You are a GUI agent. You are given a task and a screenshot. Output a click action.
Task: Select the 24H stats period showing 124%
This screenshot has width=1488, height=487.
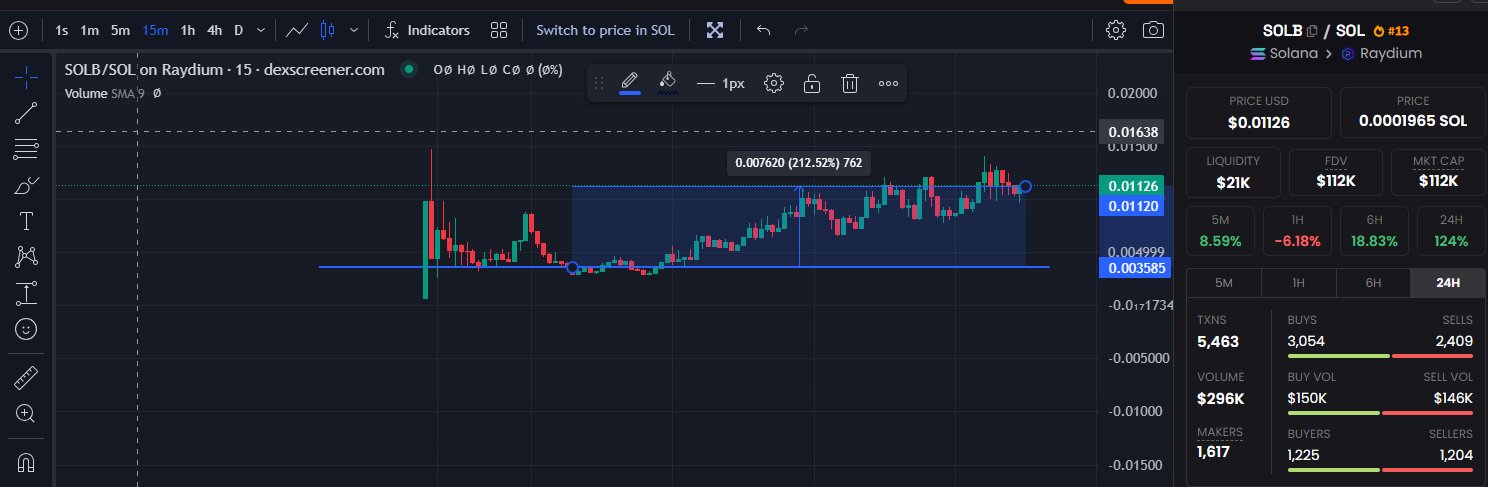coord(1449,233)
